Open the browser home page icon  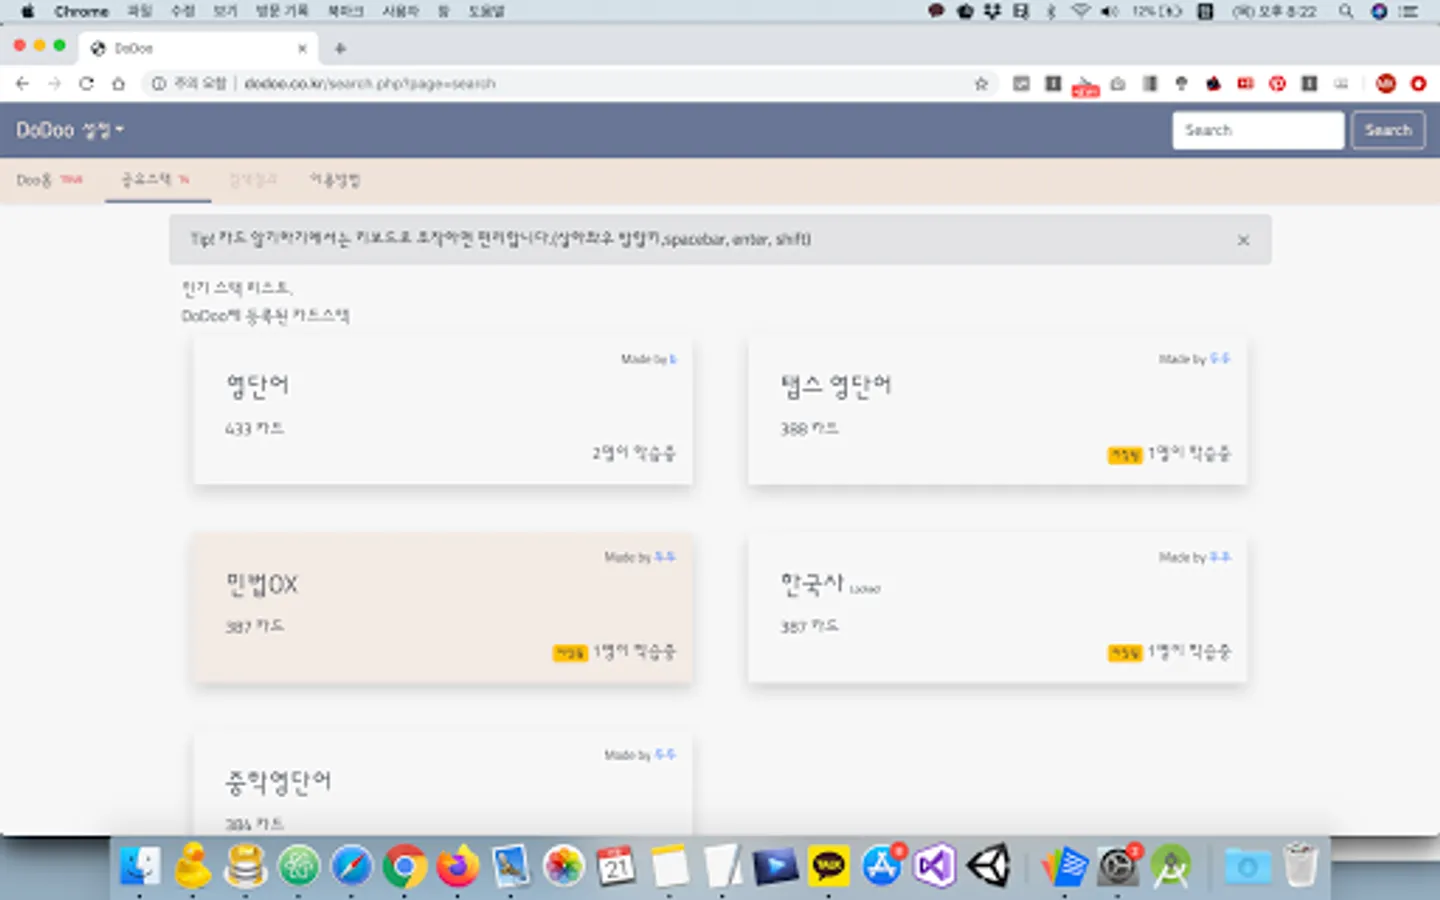118,84
